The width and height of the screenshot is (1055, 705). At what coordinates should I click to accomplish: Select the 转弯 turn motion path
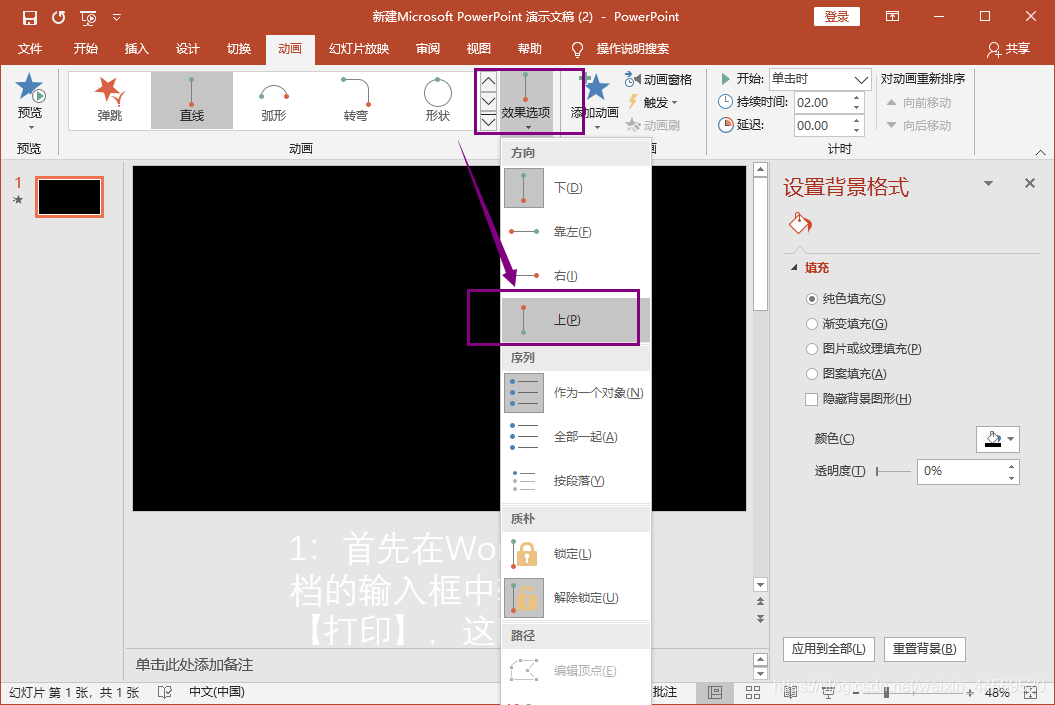(x=356, y=100)
